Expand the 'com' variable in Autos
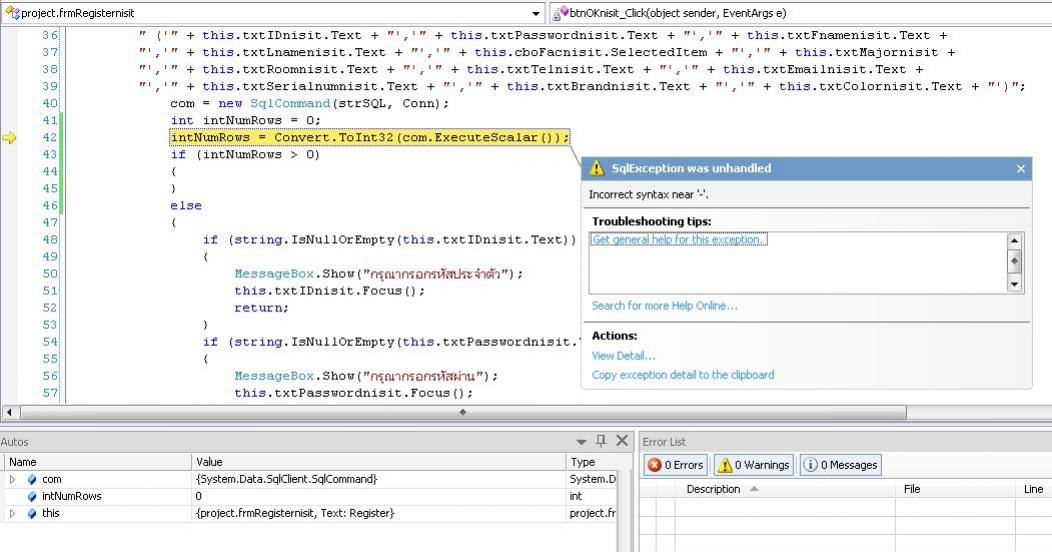This screenshot has height=552, width=1052. click(x=12, y=479)
